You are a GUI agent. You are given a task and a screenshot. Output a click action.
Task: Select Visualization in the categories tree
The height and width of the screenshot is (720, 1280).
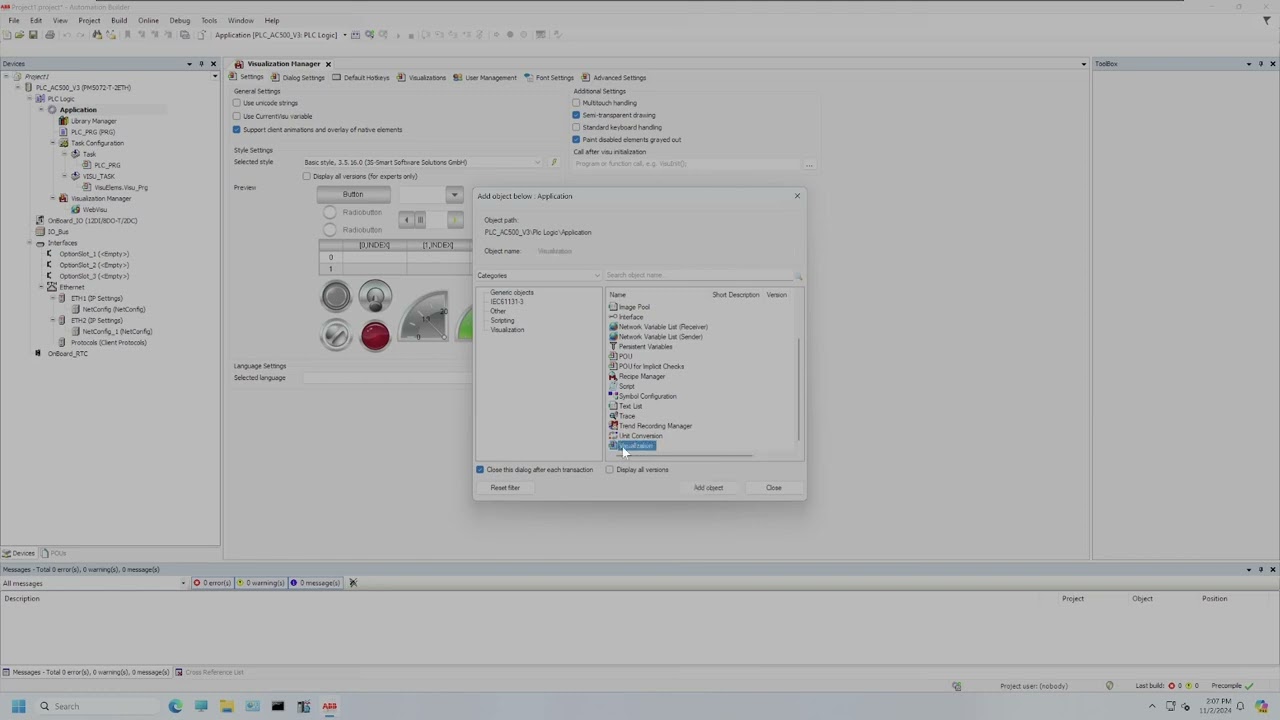[507, 330]
